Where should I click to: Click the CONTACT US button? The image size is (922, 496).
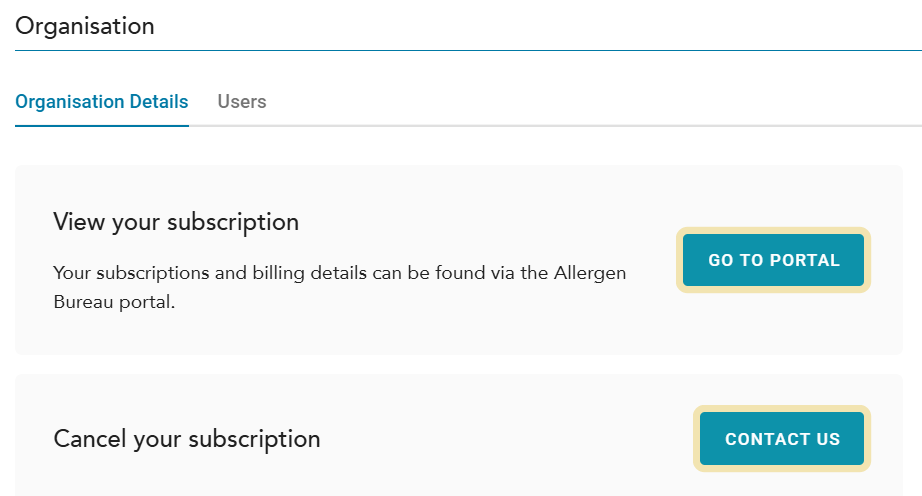pos(782,439)
